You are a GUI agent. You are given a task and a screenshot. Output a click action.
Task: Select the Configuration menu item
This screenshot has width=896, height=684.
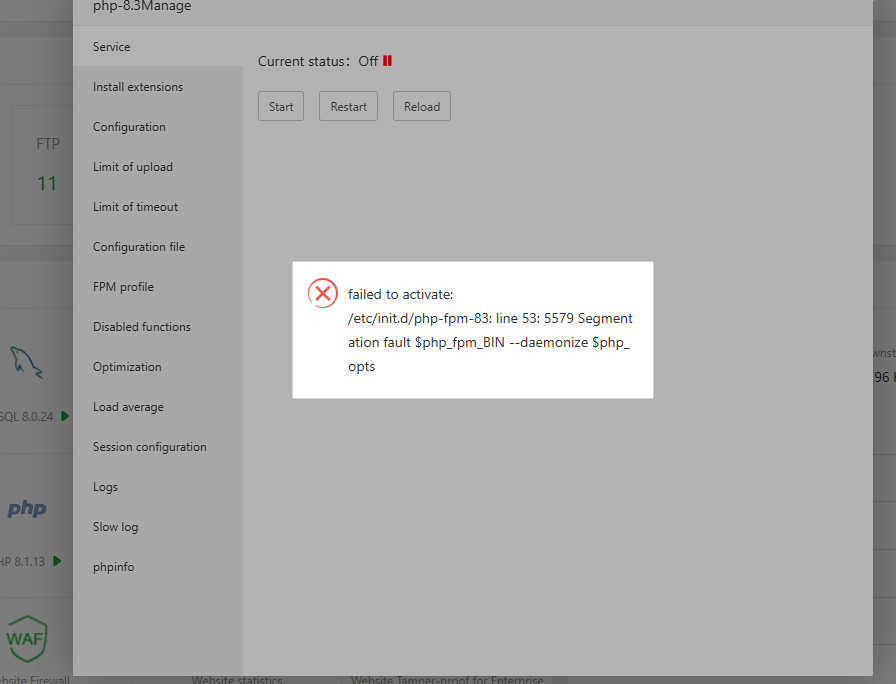(158, 127)
